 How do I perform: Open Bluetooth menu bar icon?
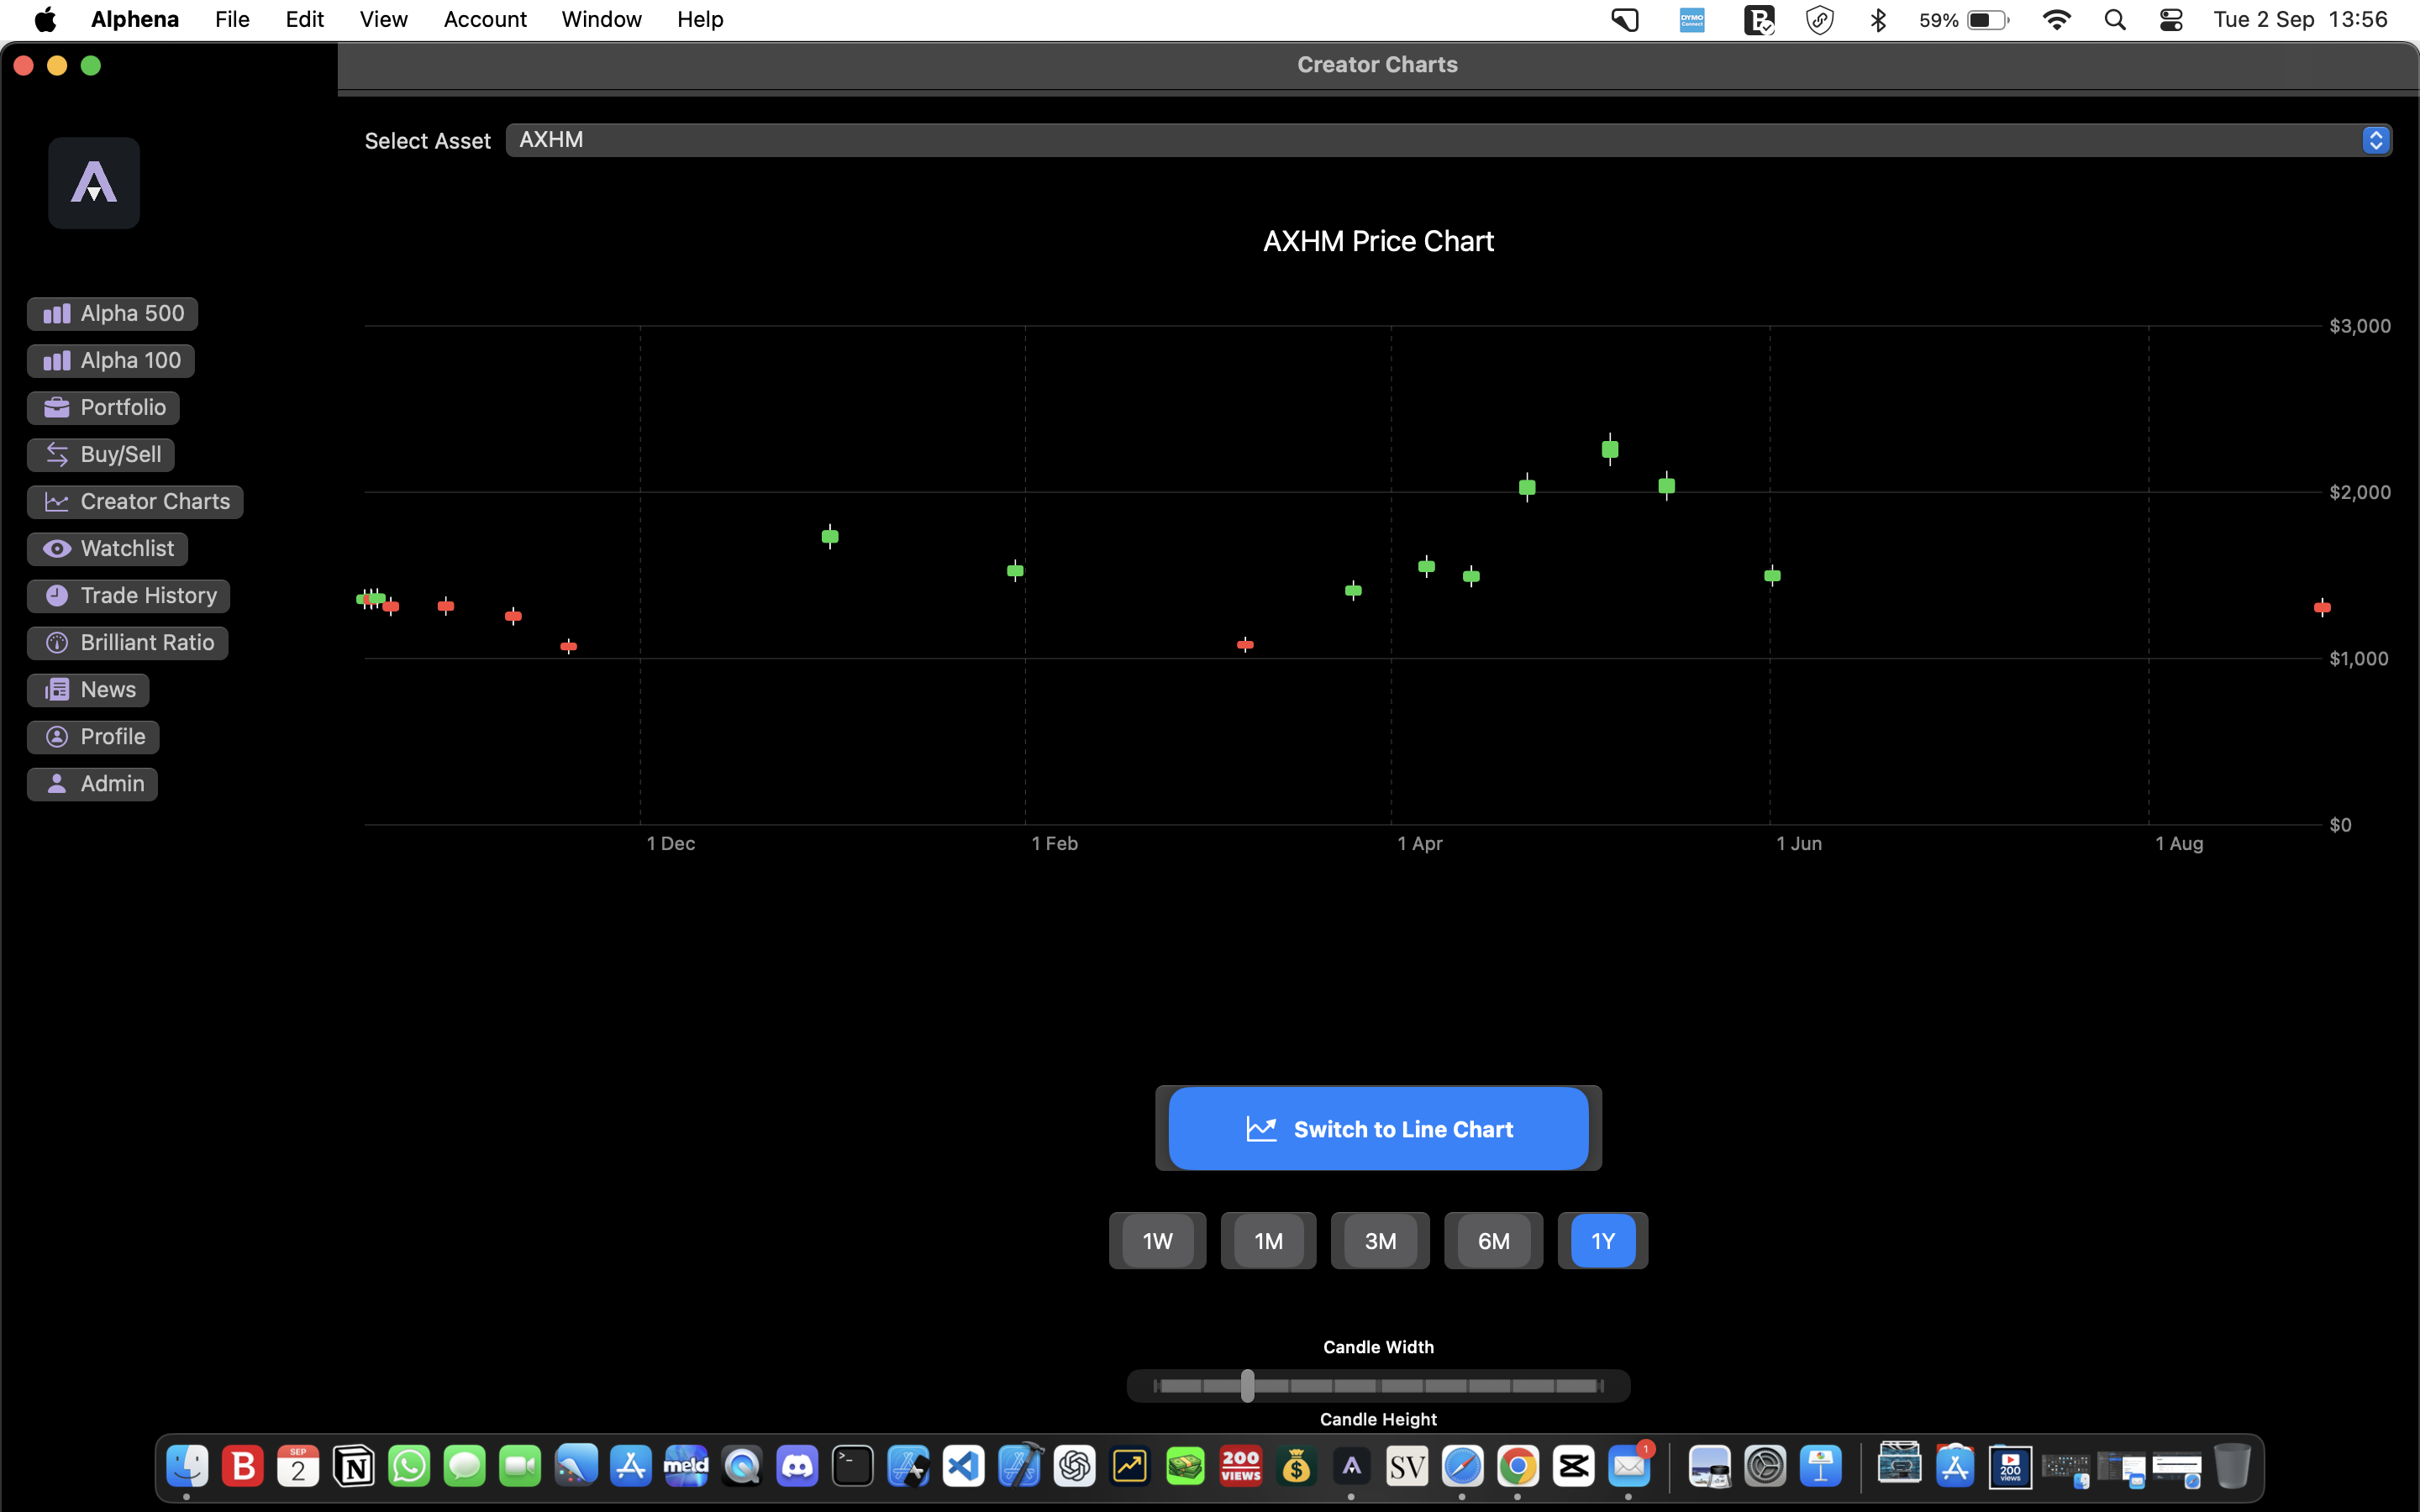pyautogui.click(x=1877, y=19)
